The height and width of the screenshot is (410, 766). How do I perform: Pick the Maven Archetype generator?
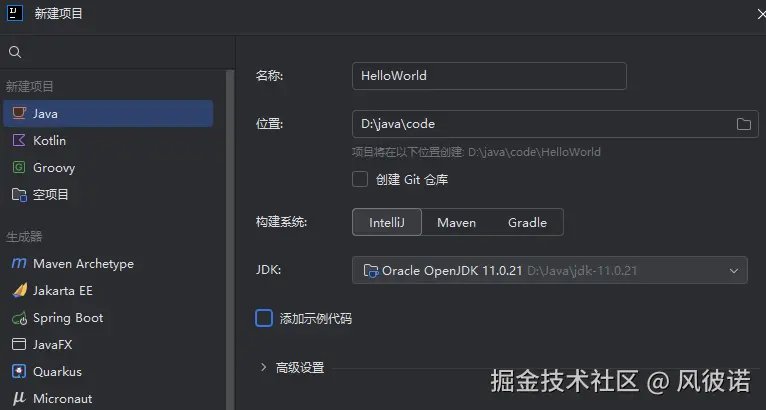point(108,263)
